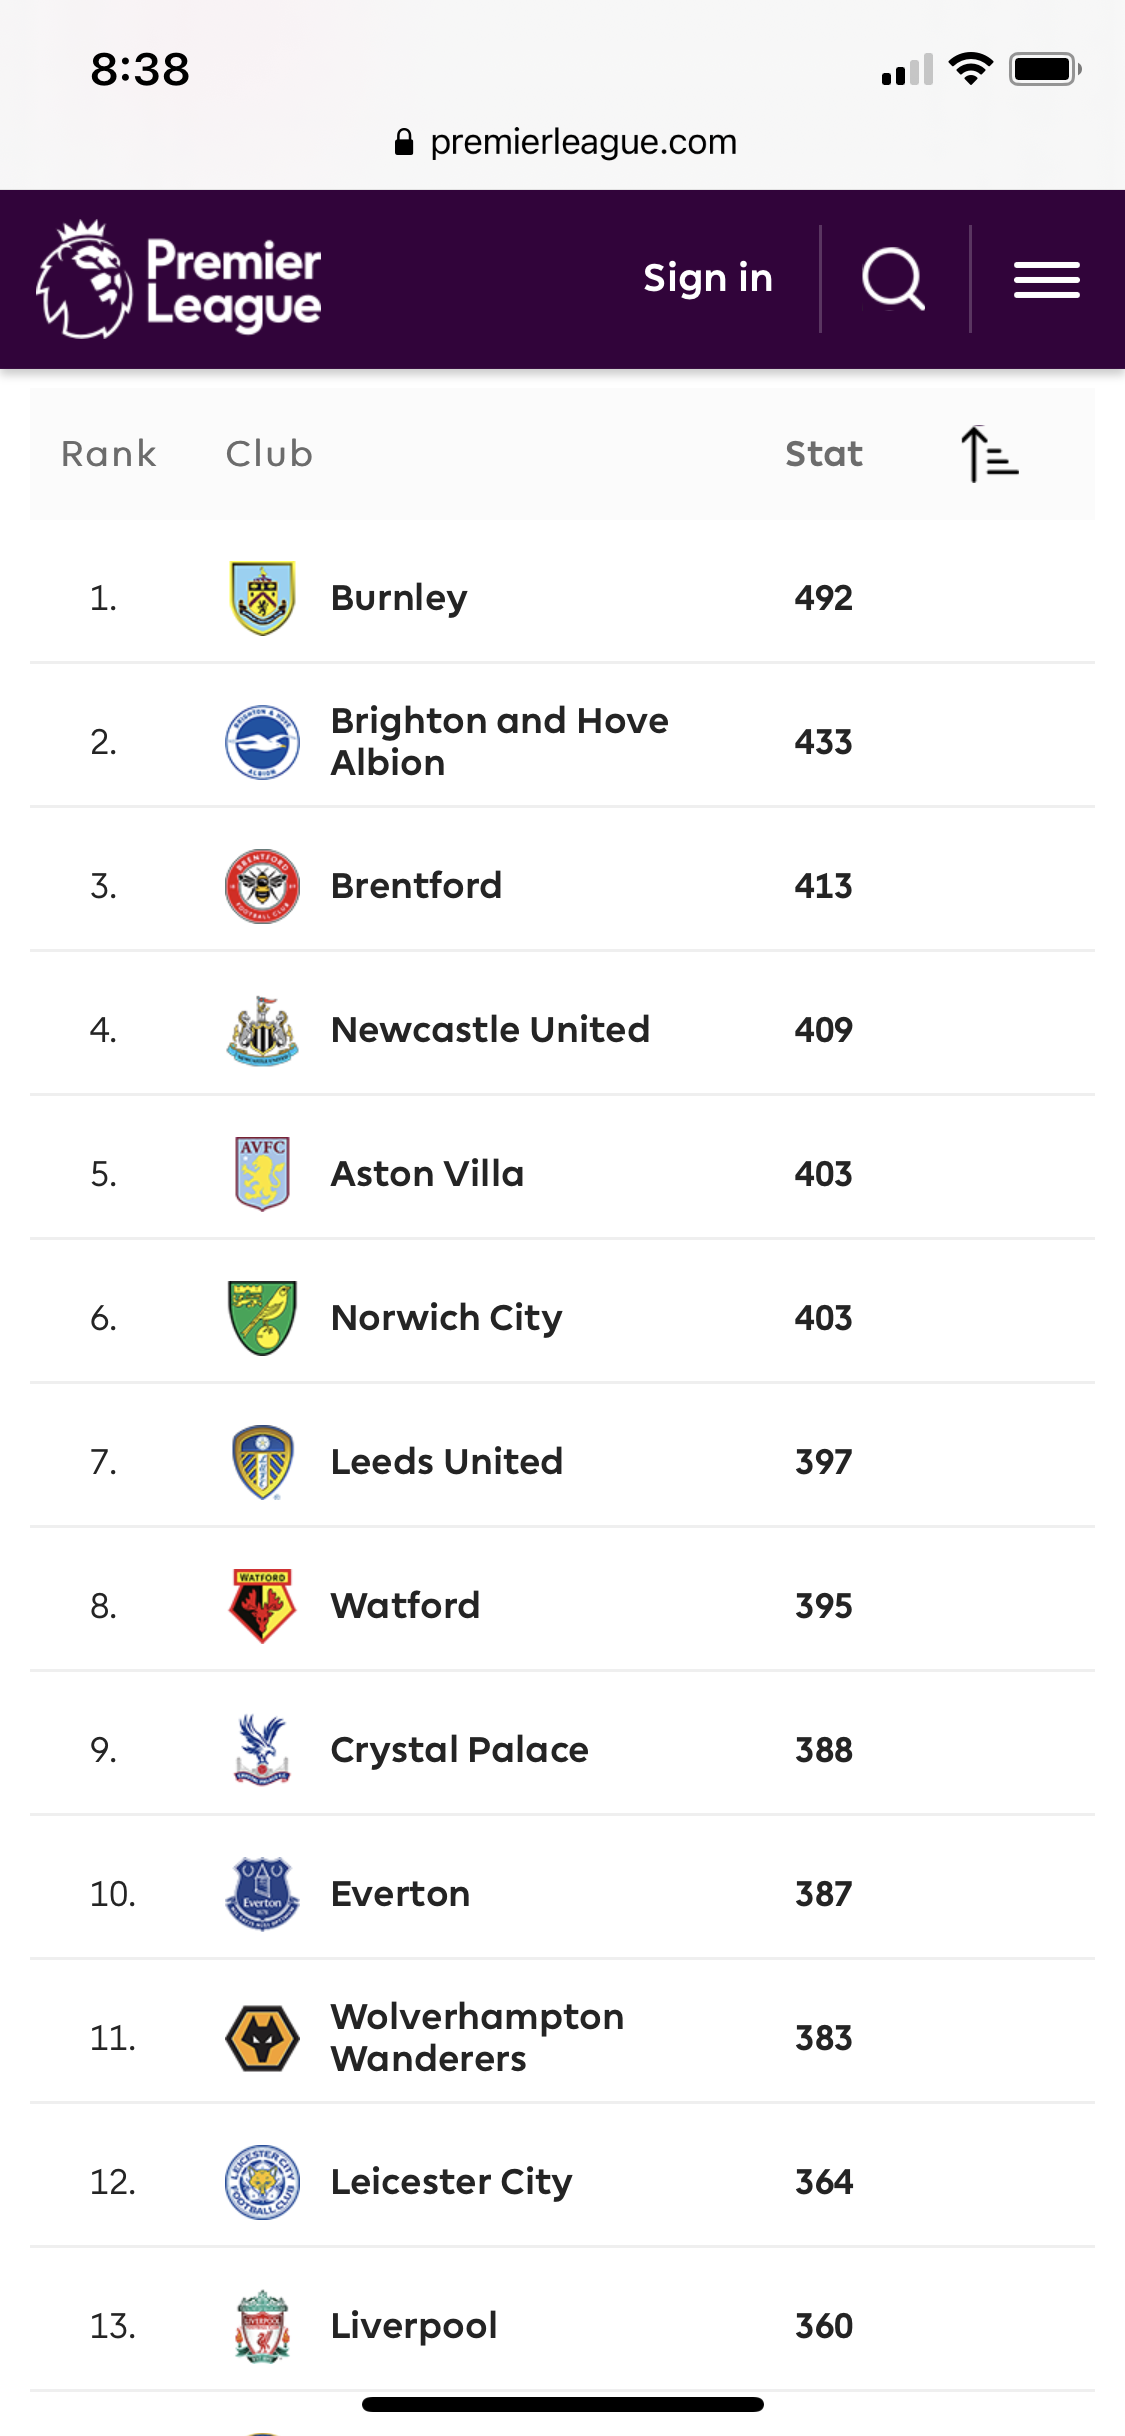Image resolution: width=1125 pixels, height=2436 pixels.
Task: Click the Stat column header
Action: pos(823,454)
